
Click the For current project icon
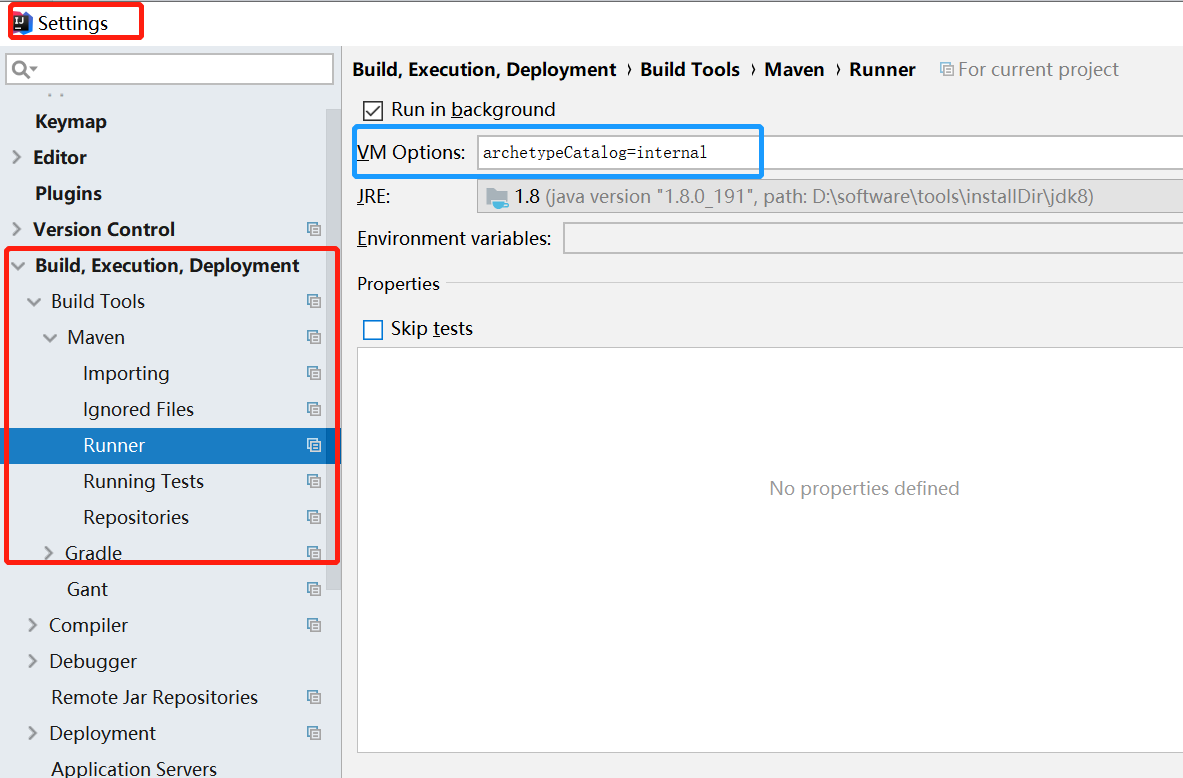tap(946, 69)
